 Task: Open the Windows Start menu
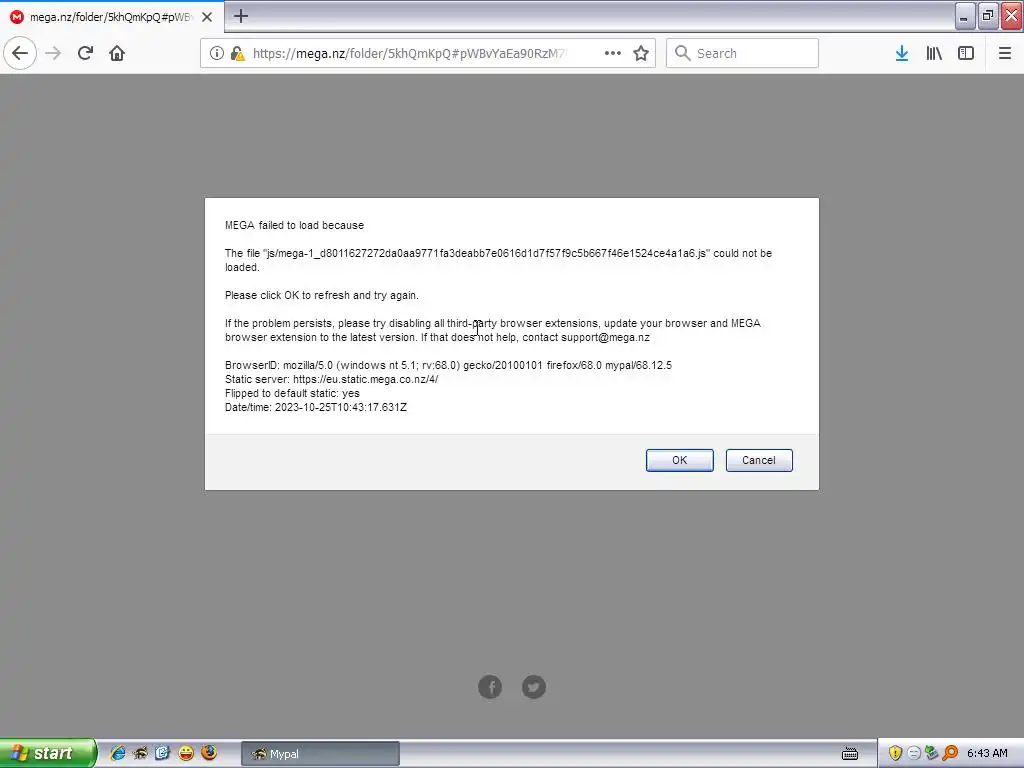pyautogui.click(x=47, y=753)
